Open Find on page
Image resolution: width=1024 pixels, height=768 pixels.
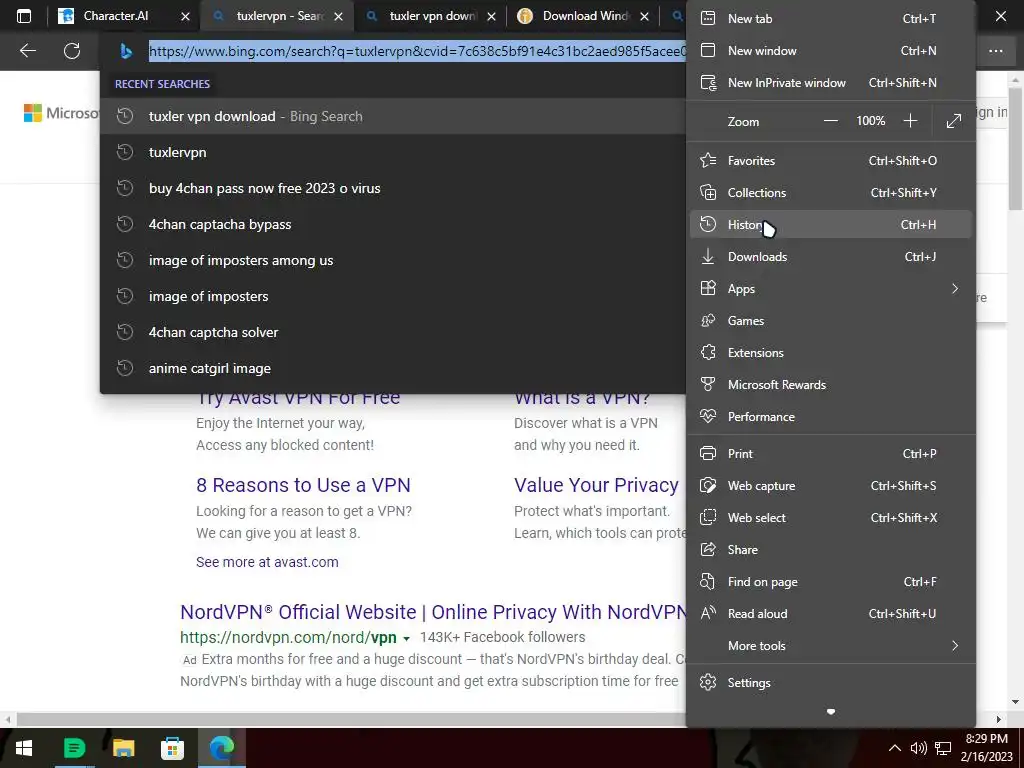click(831, 582)
